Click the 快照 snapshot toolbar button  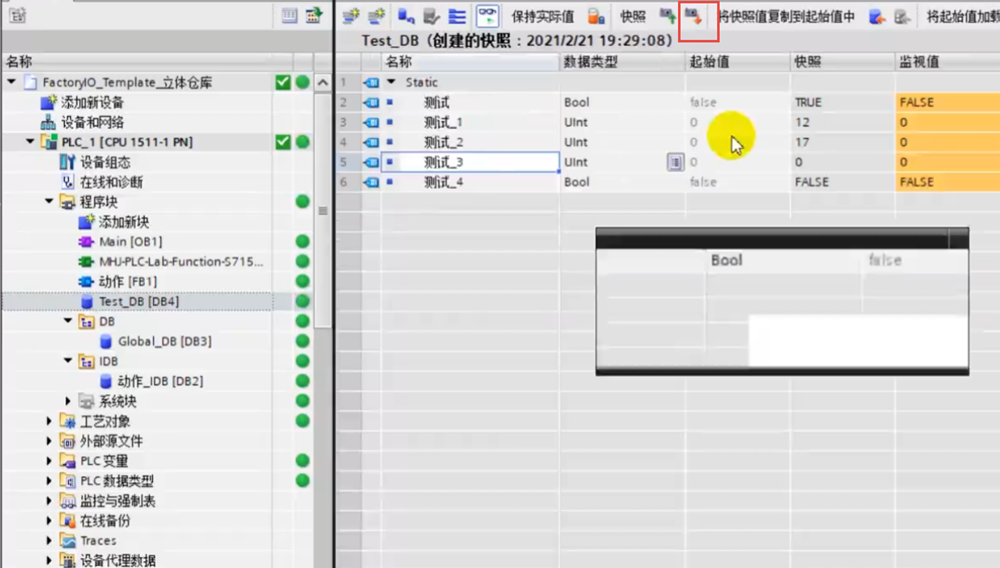tap(633, 17)
